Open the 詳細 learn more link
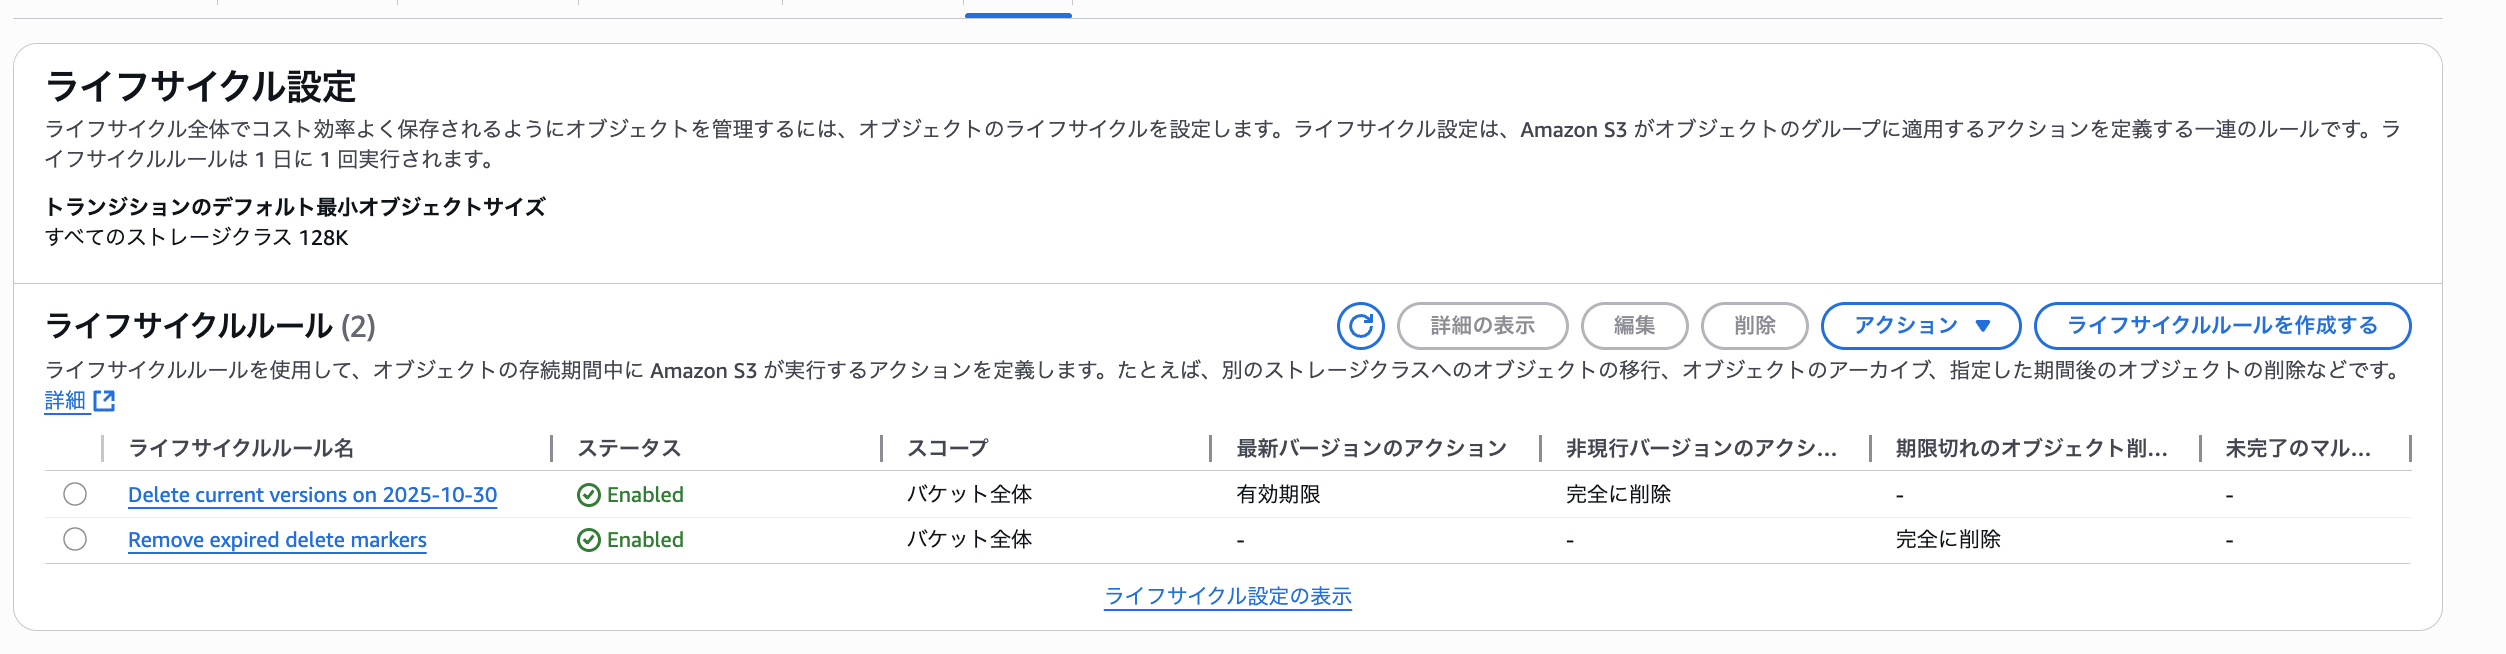 click(x=66, y=401)
